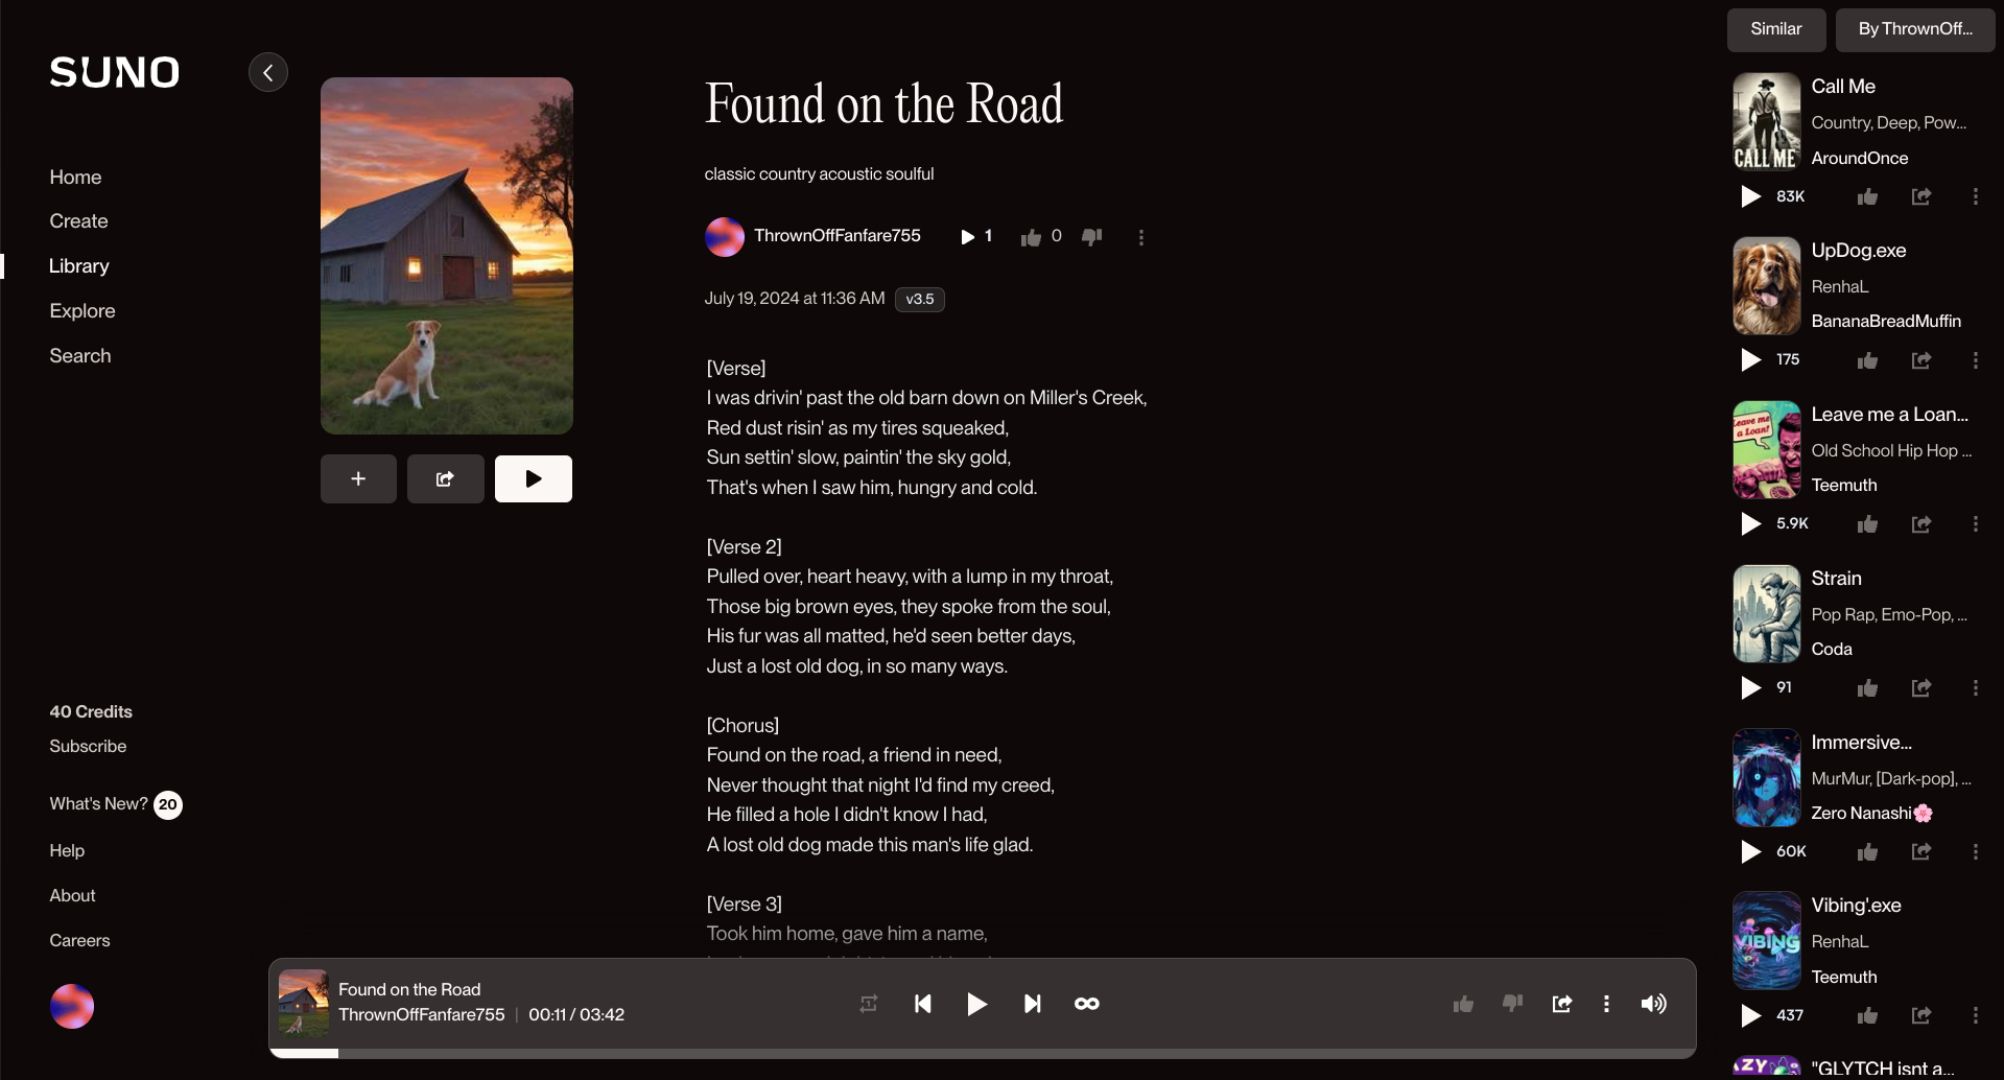Share the Call Me track

point(1921,197)
